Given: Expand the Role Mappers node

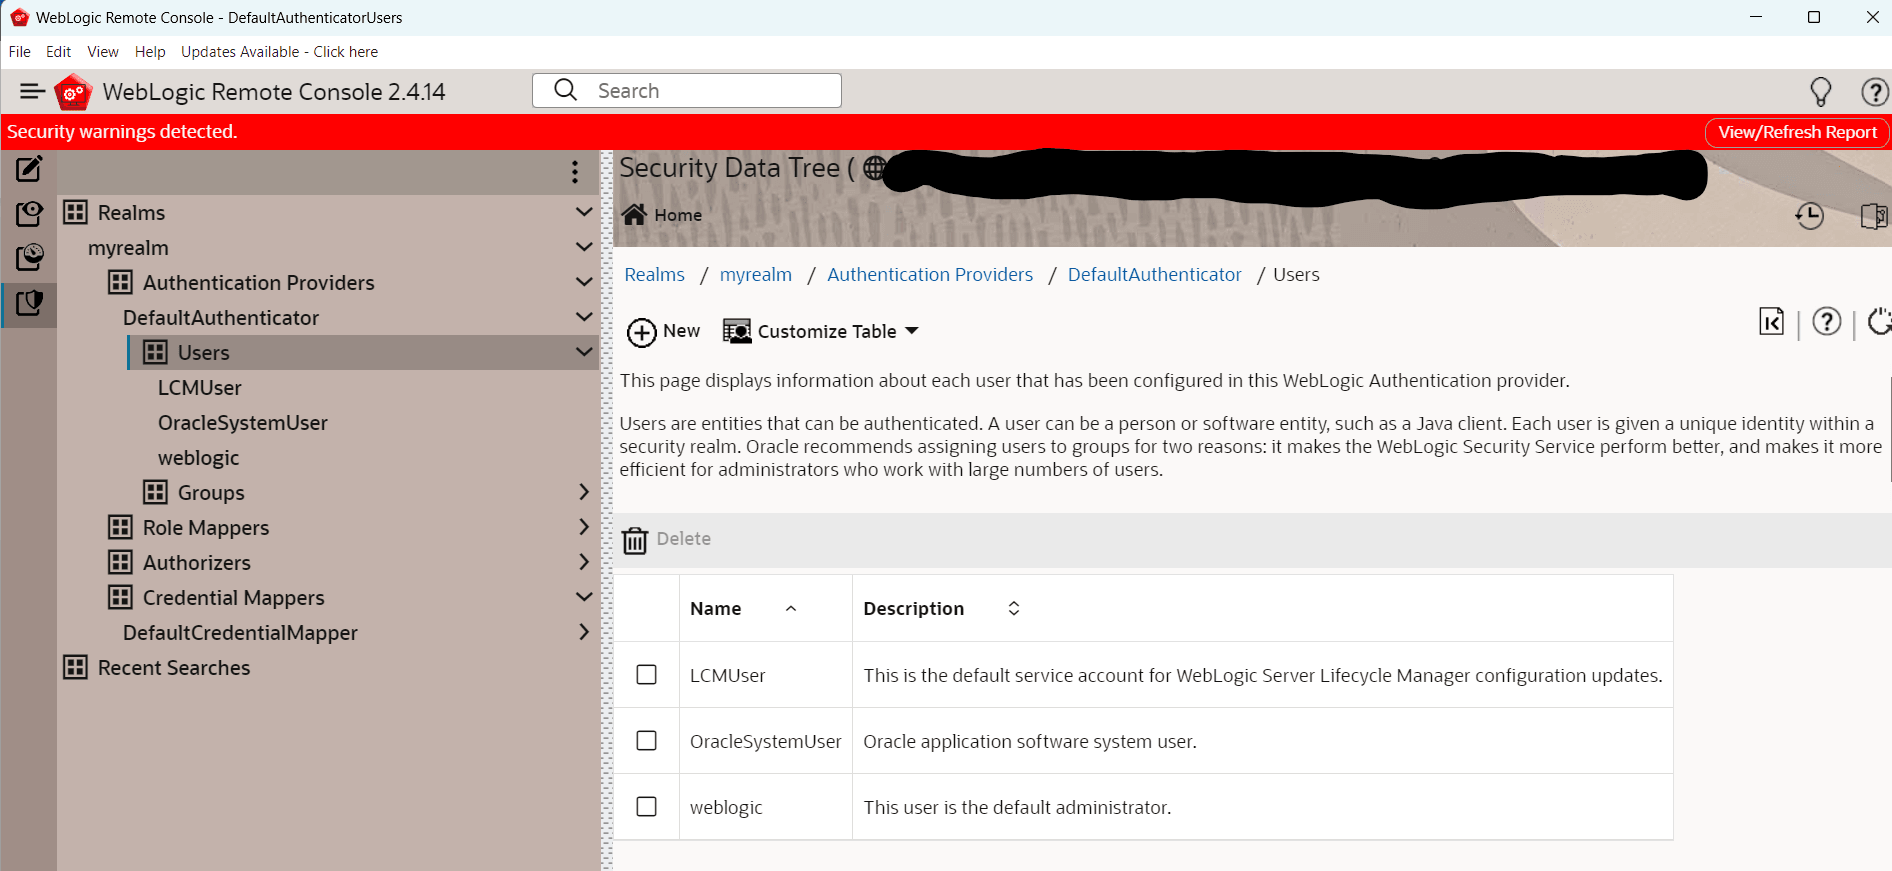Looking at the screenshot, I should (x=584, y=527).
